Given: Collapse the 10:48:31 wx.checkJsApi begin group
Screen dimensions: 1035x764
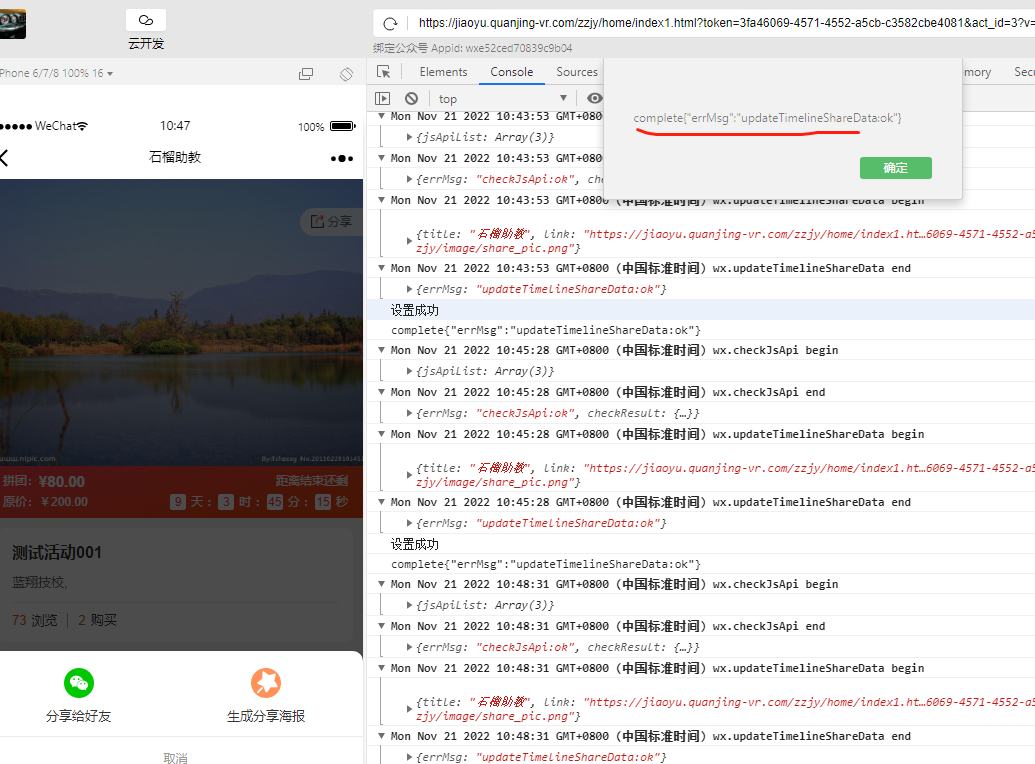Looking at the screenshot, I should (x=381, y=584).
